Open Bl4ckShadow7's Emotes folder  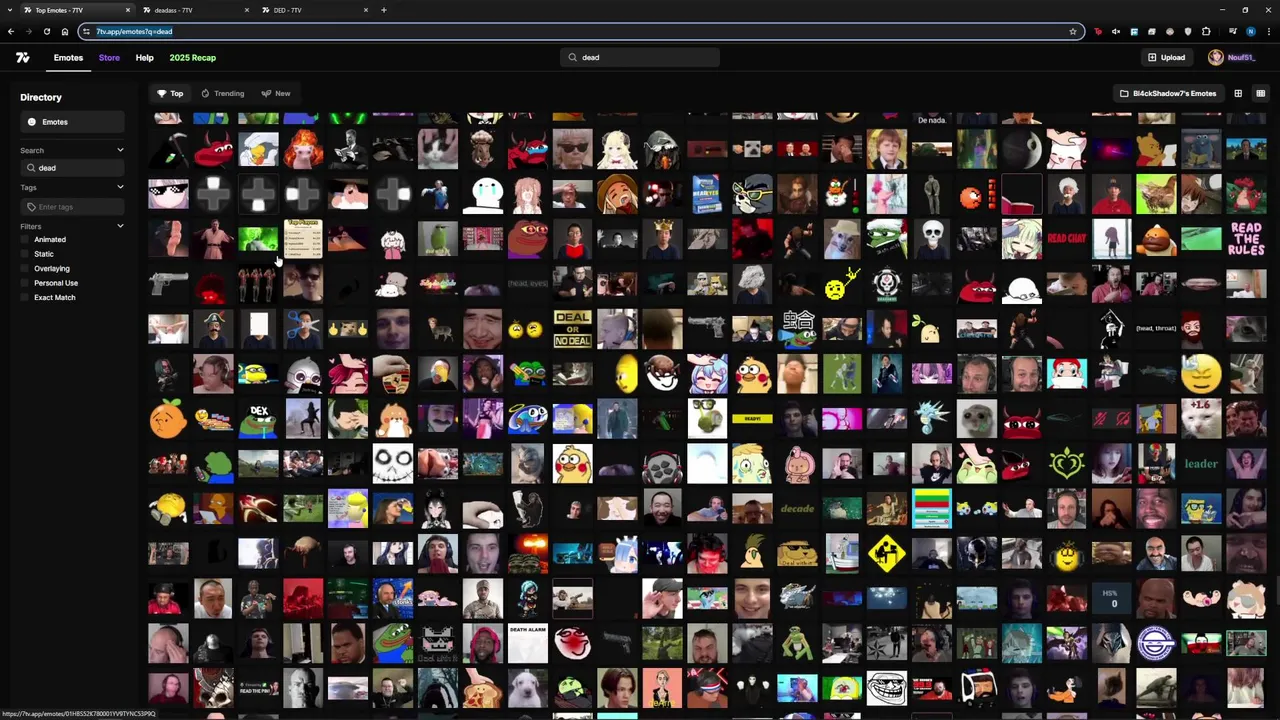click(x=1168, y=94)
